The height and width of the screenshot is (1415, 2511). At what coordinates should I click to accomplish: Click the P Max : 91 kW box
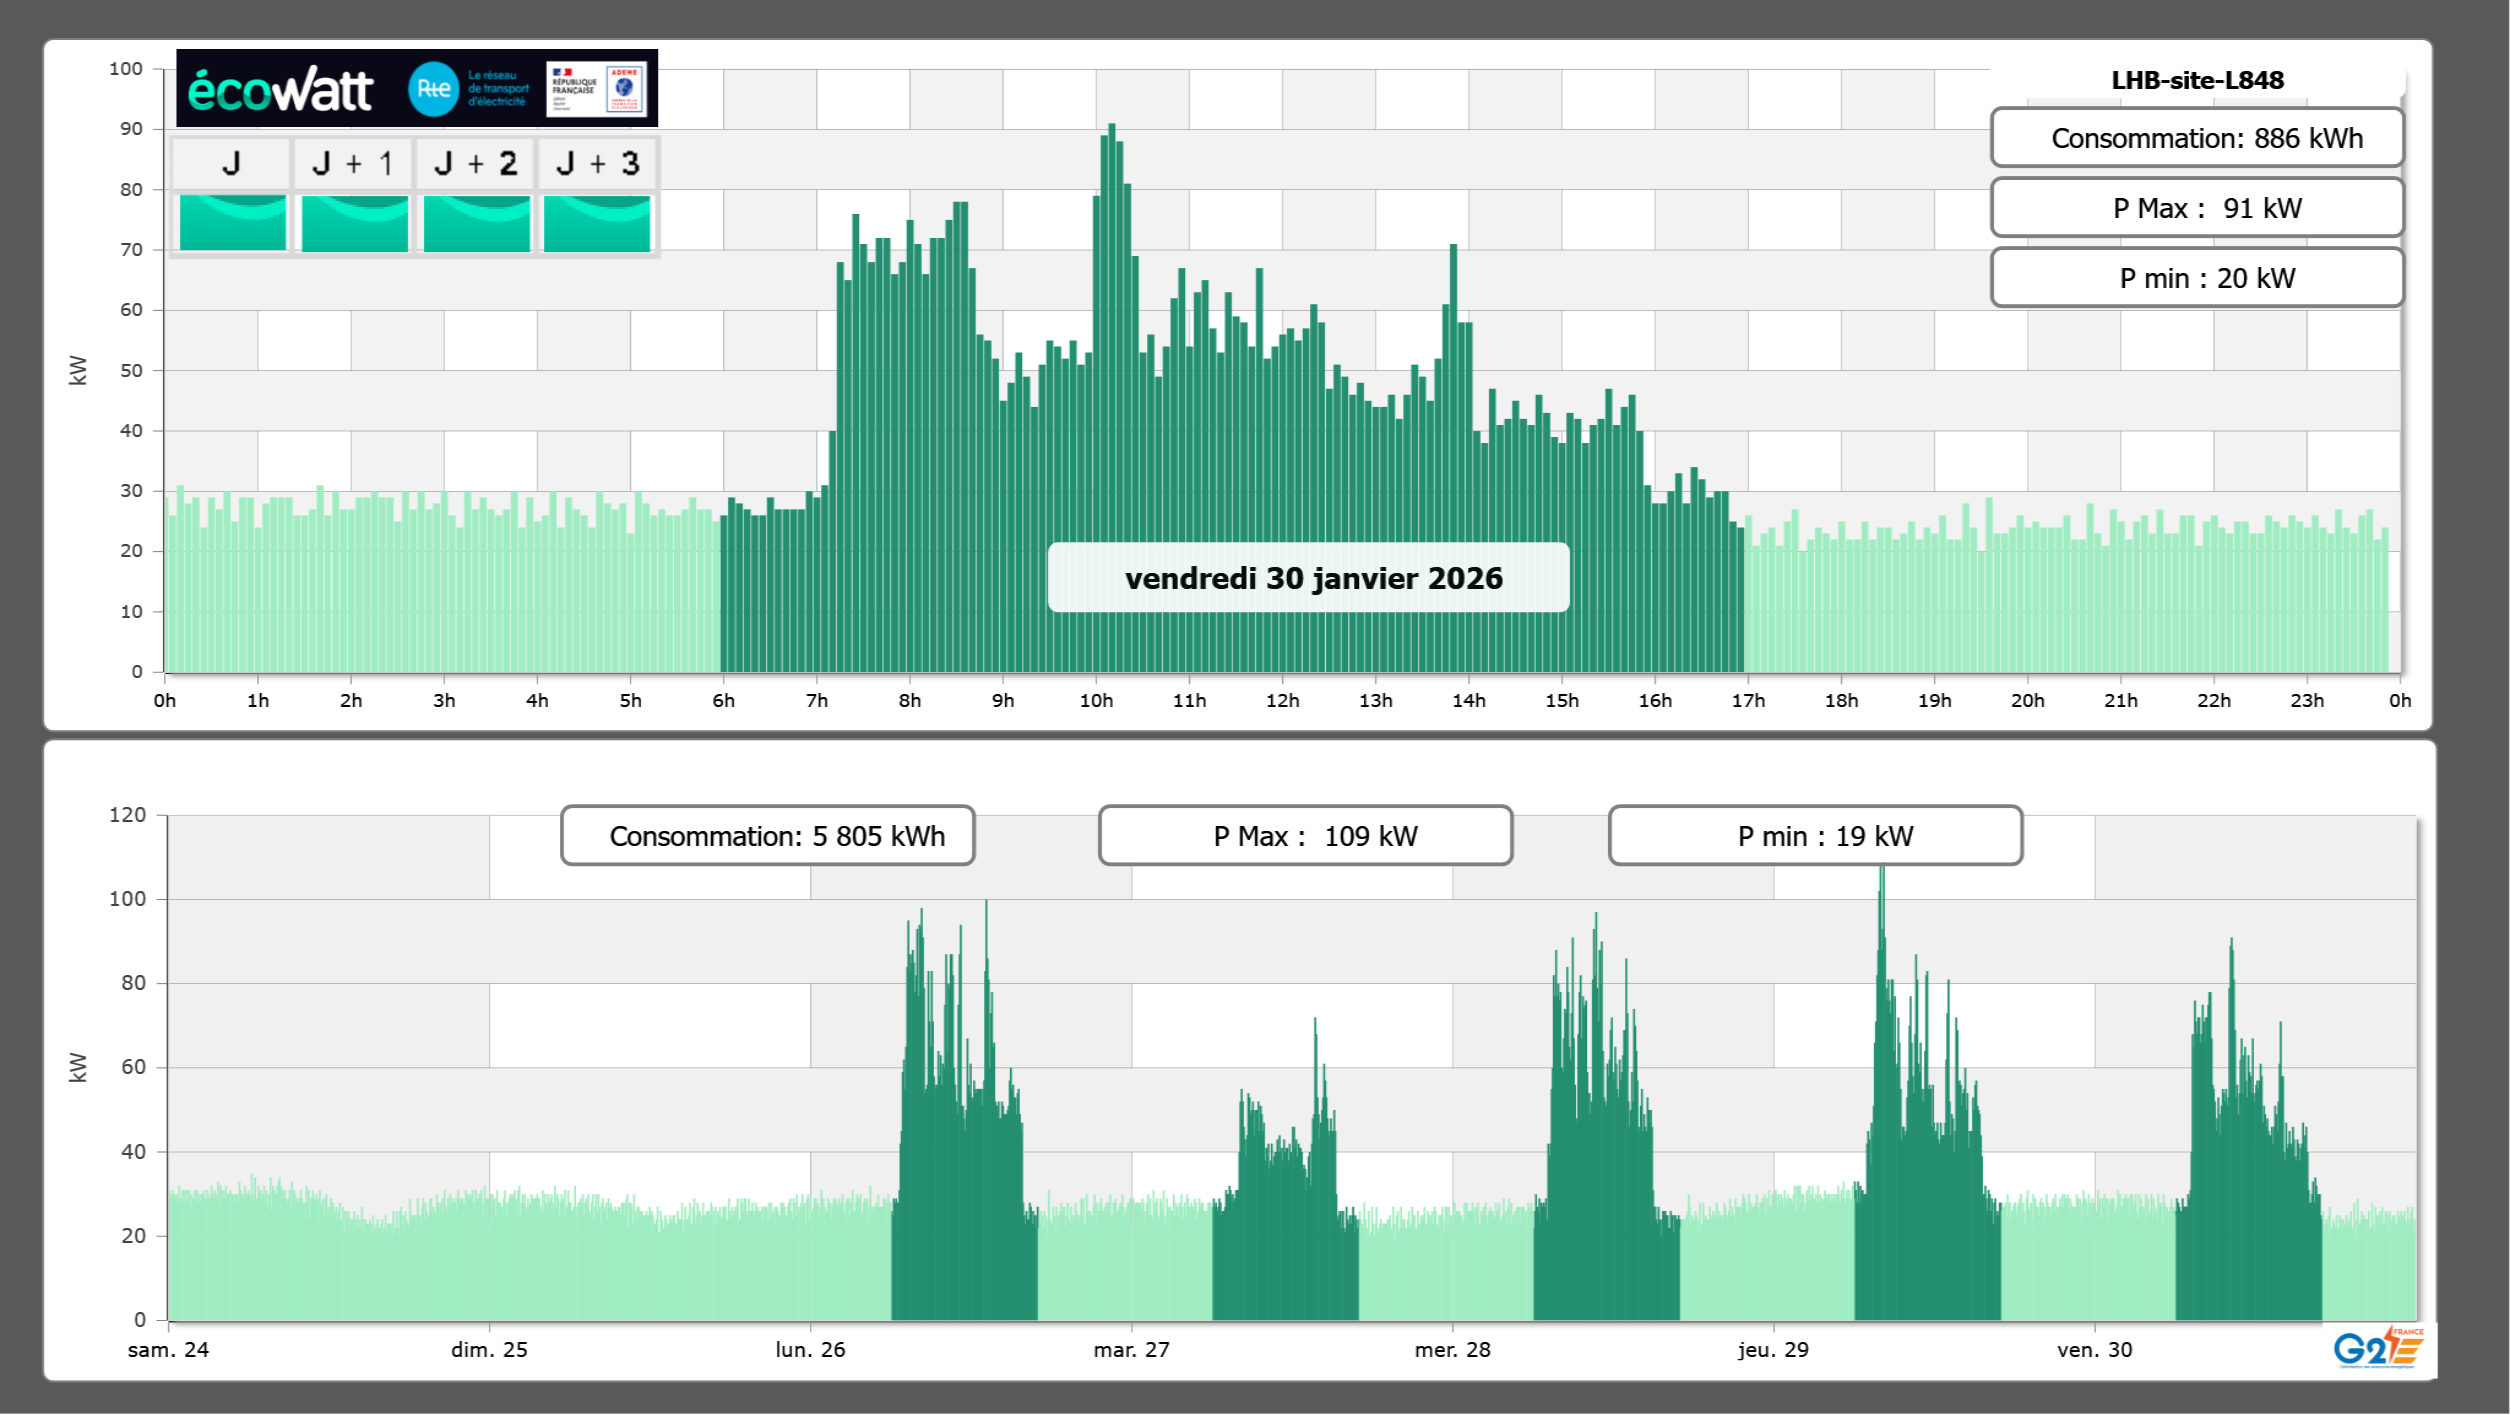coord(2197,208)
